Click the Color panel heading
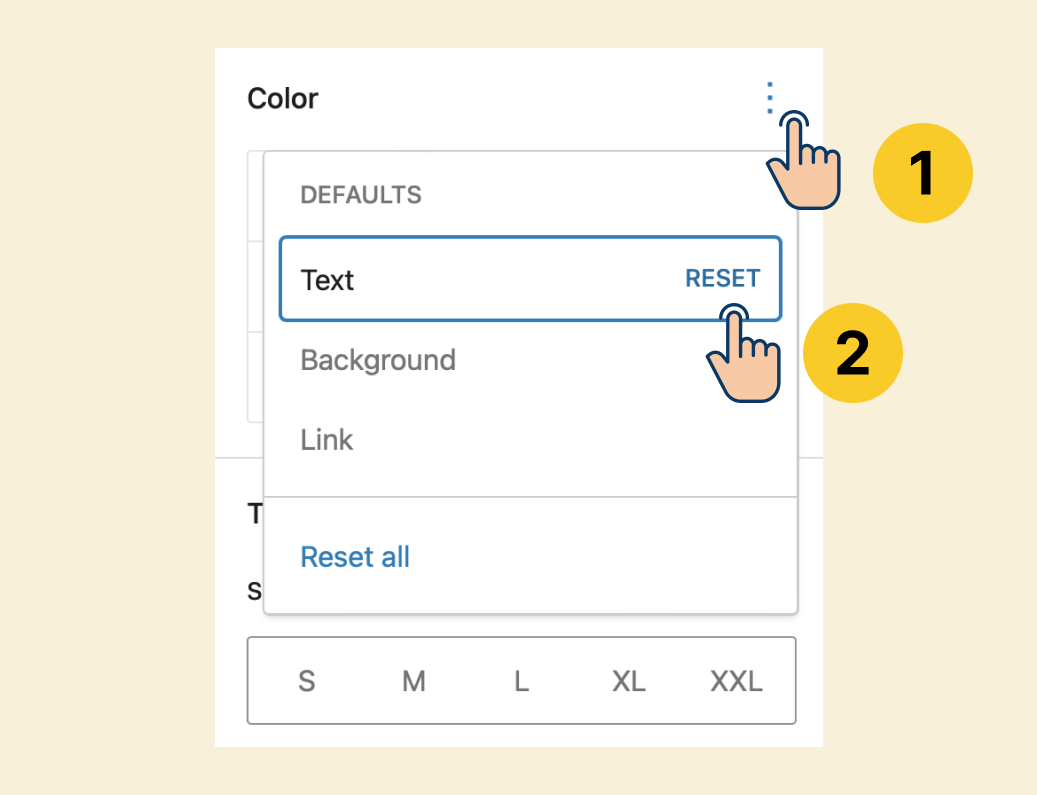 pos(282,99)
